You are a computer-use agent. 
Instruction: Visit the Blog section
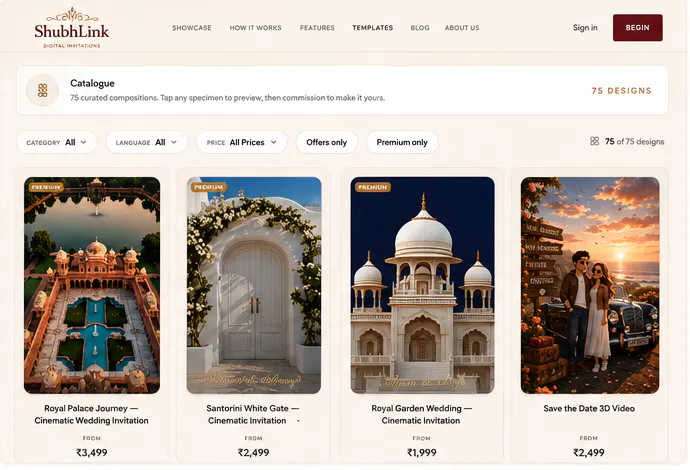[x=420, y=28]
